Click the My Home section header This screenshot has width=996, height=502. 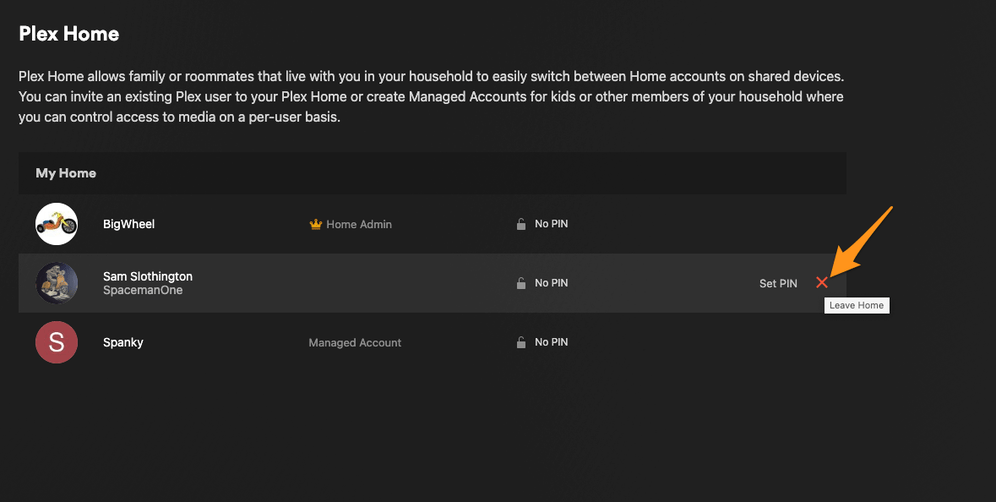point(66,173)
